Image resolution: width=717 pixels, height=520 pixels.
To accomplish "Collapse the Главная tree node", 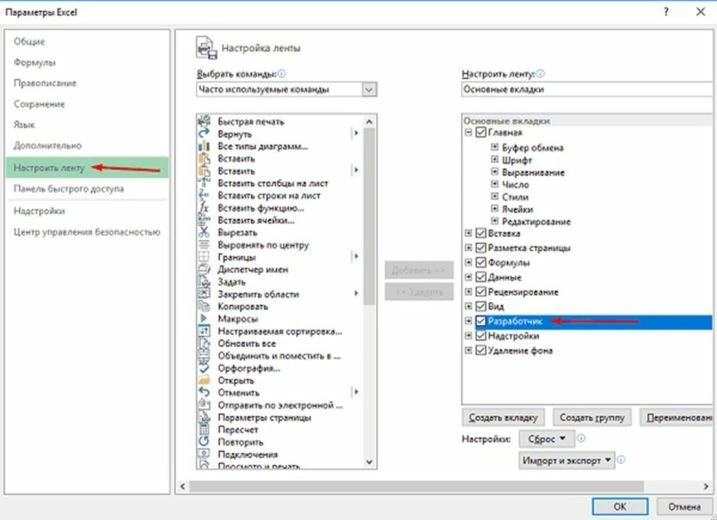I will [468, 133].
